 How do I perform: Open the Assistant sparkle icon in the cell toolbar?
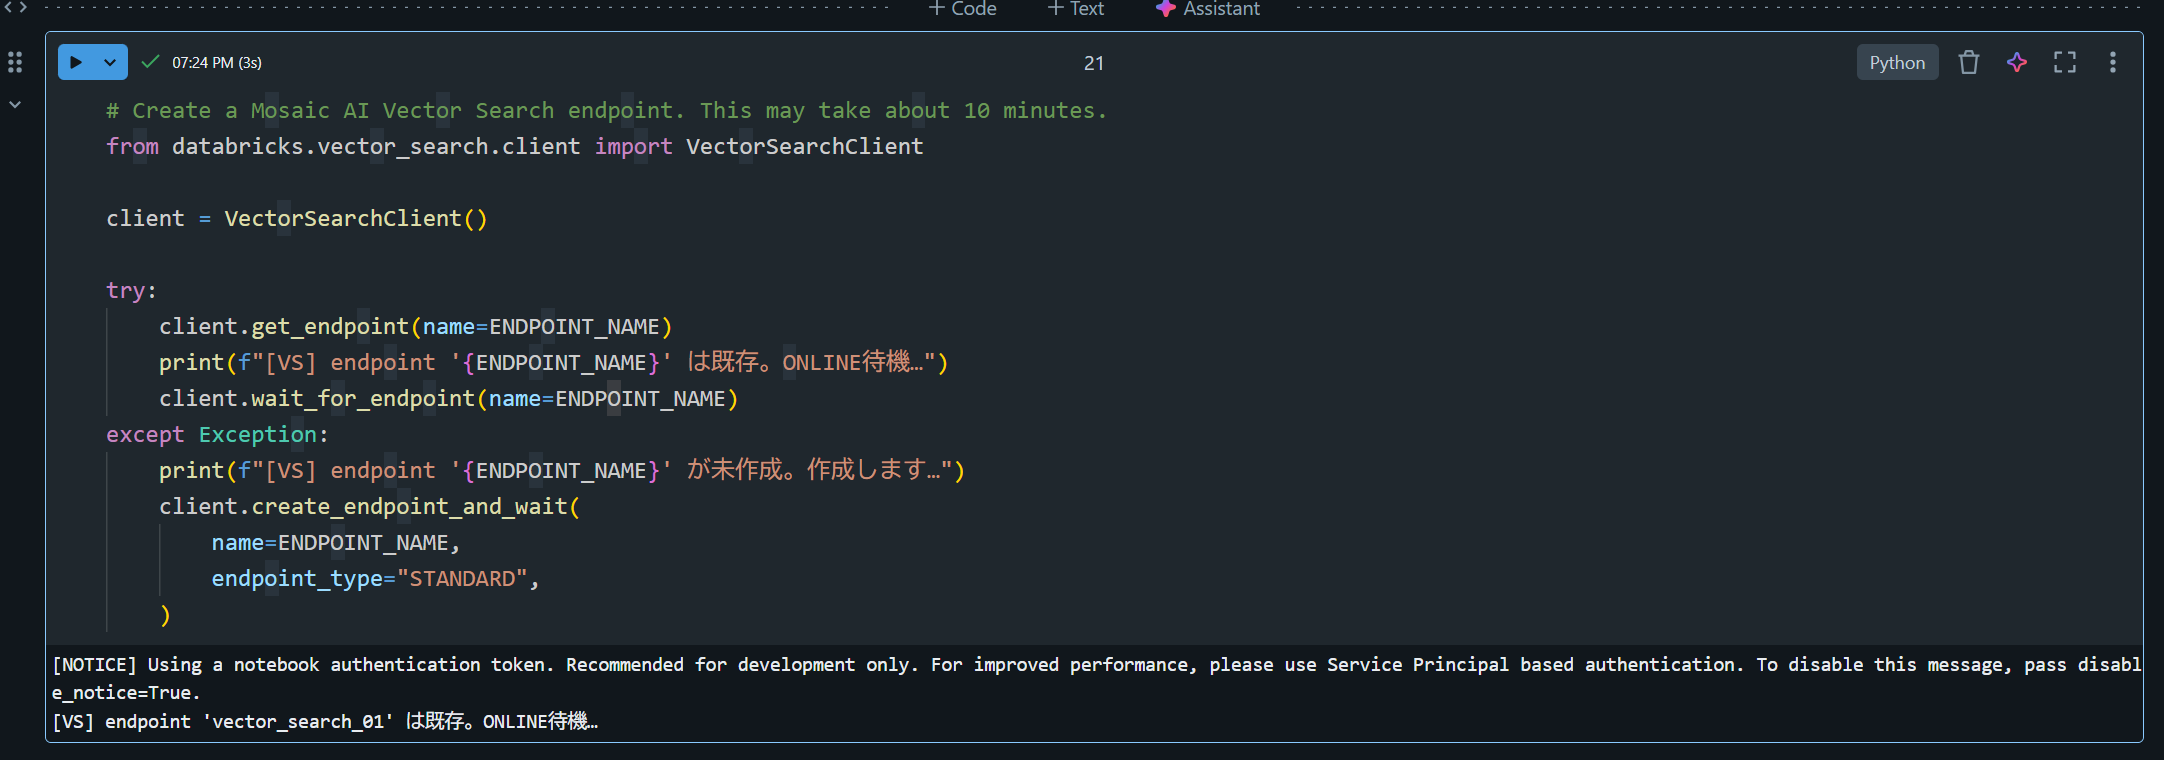(2016, 62)
